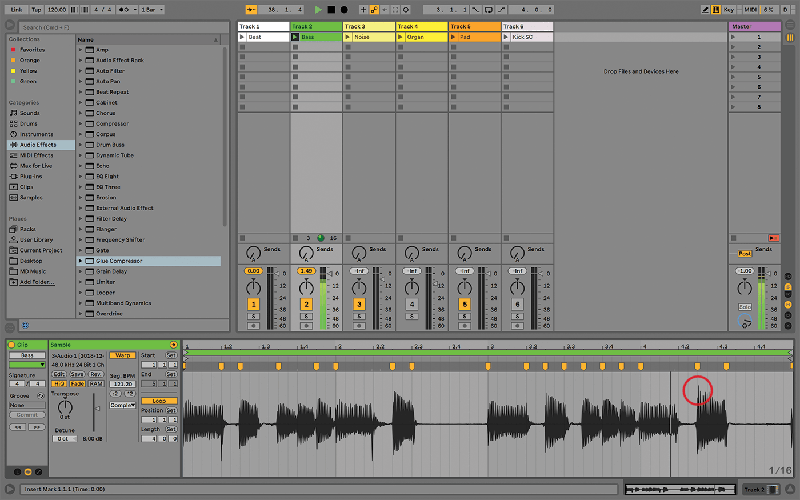The image size is (800, 500).
Task: Launch Master scene 1
Action: [733, 37]
